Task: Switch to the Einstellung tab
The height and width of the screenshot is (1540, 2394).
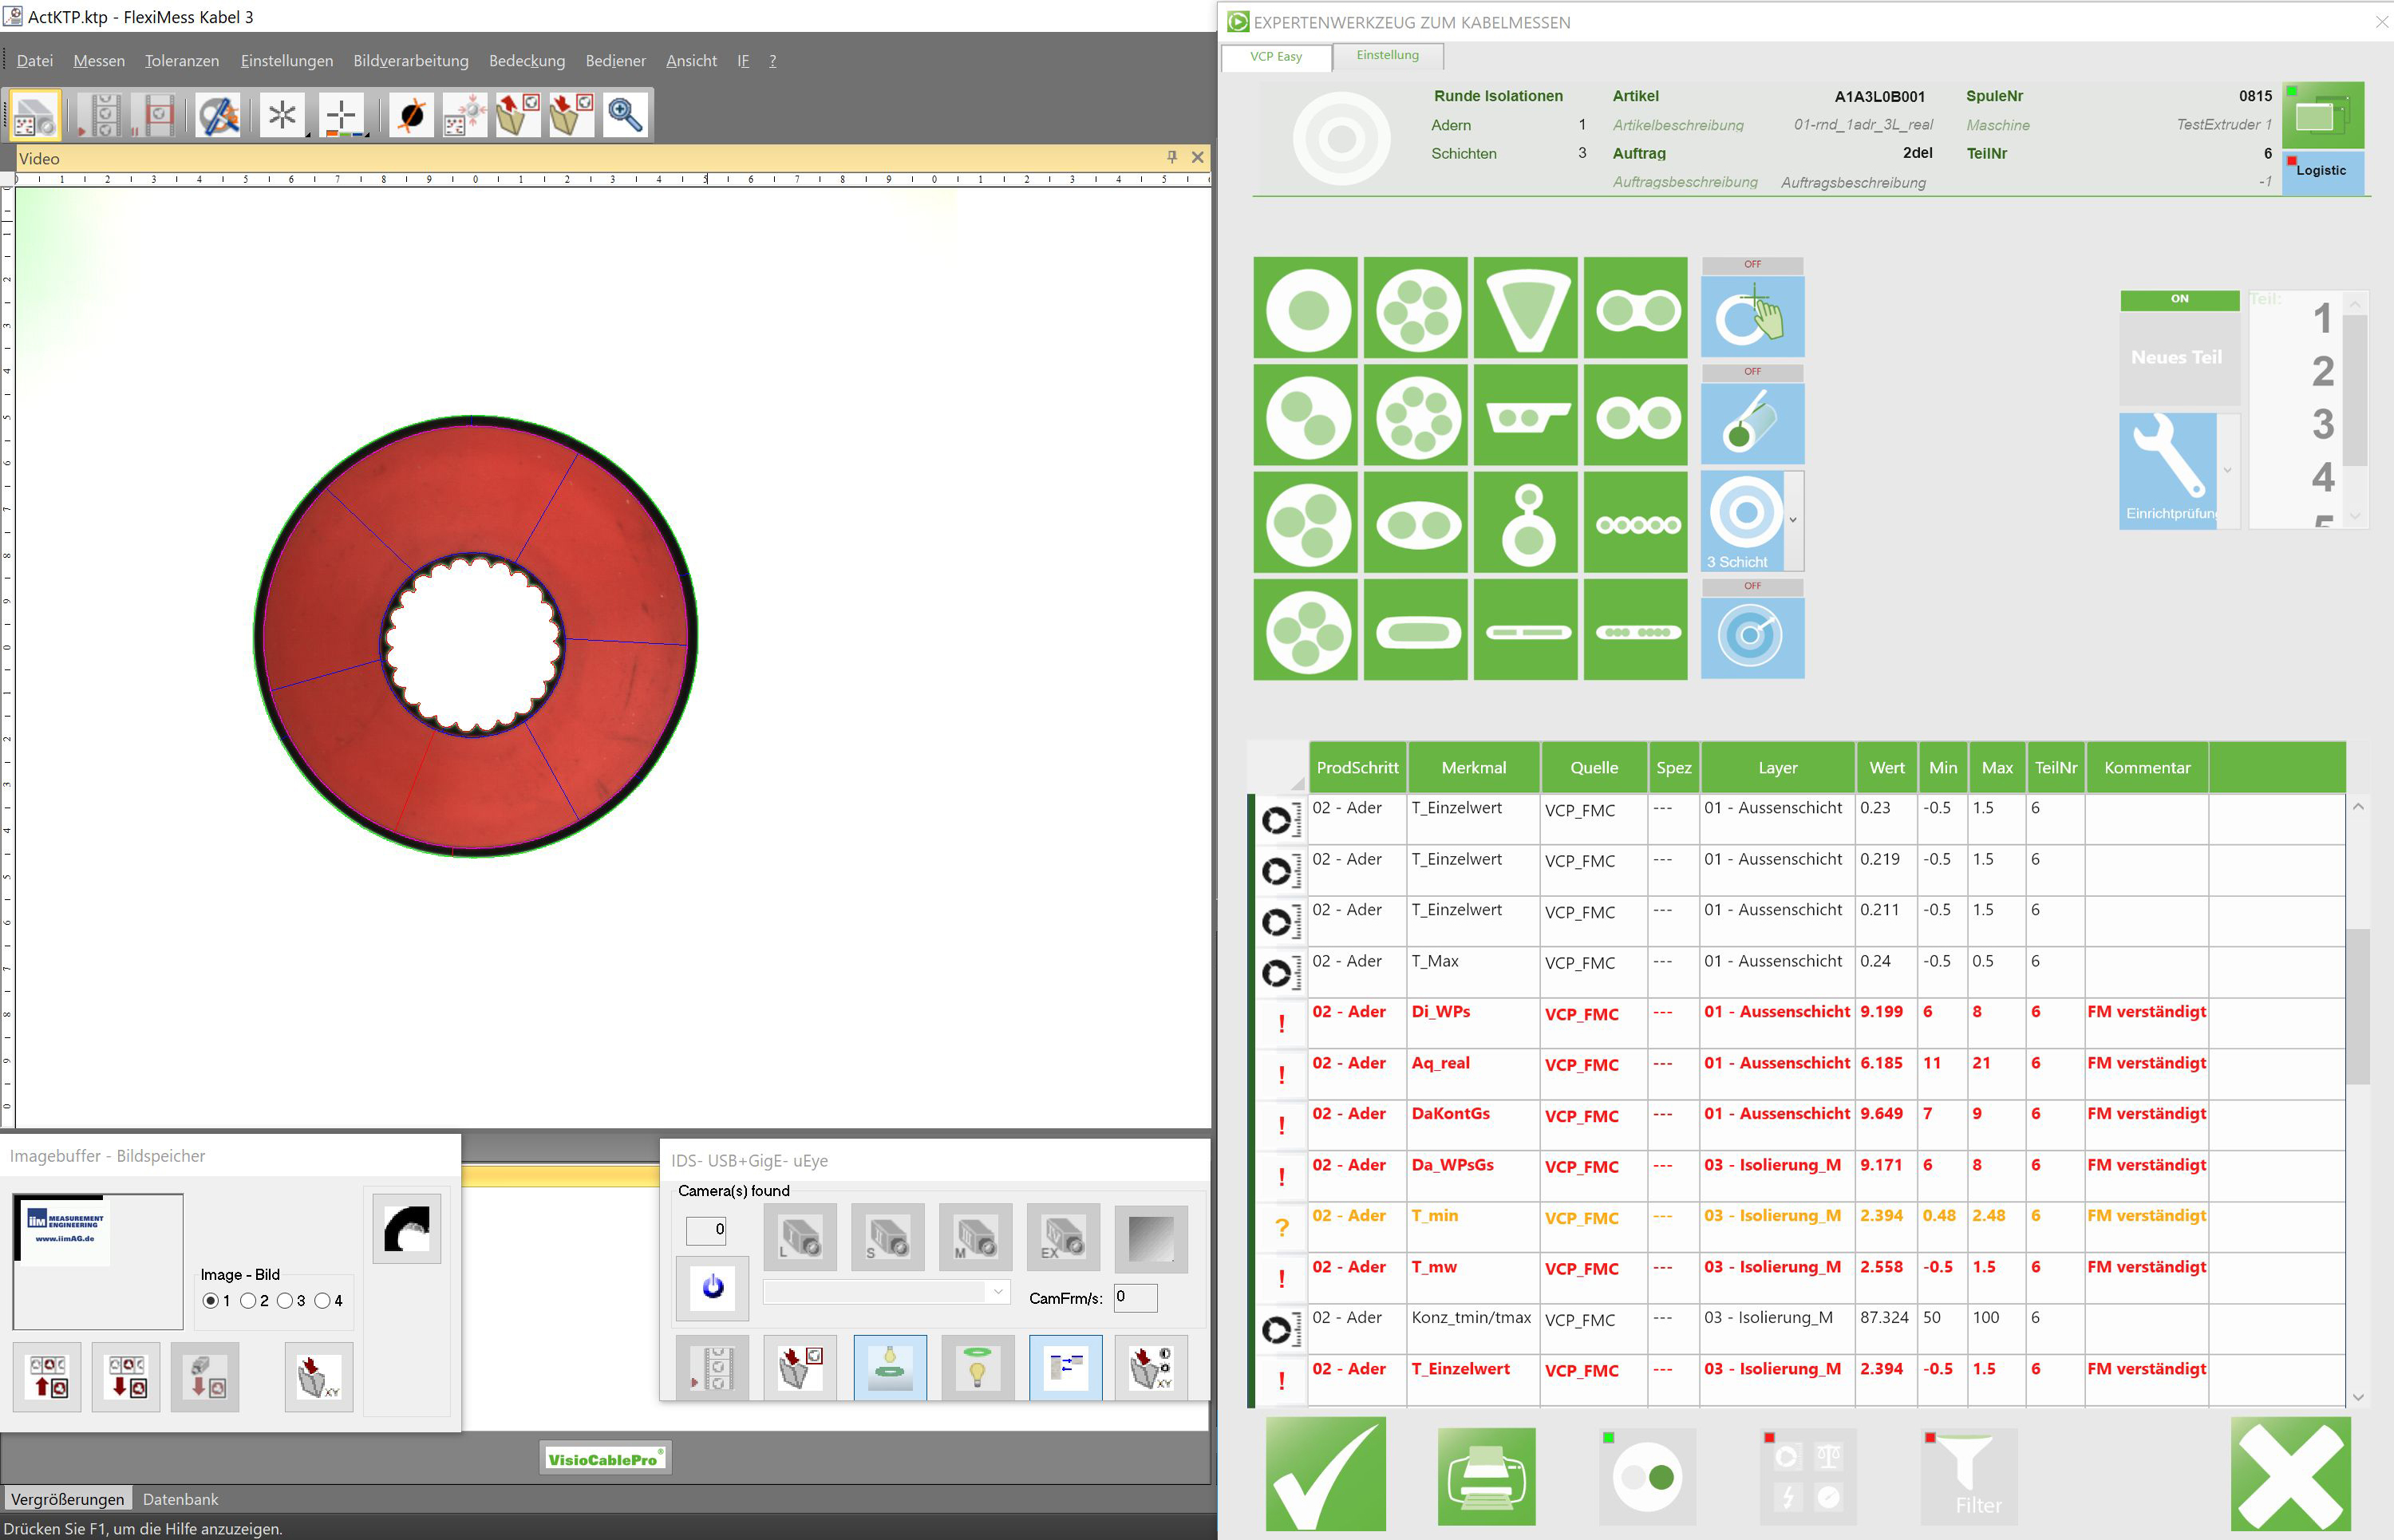Action: point(1387,55)
